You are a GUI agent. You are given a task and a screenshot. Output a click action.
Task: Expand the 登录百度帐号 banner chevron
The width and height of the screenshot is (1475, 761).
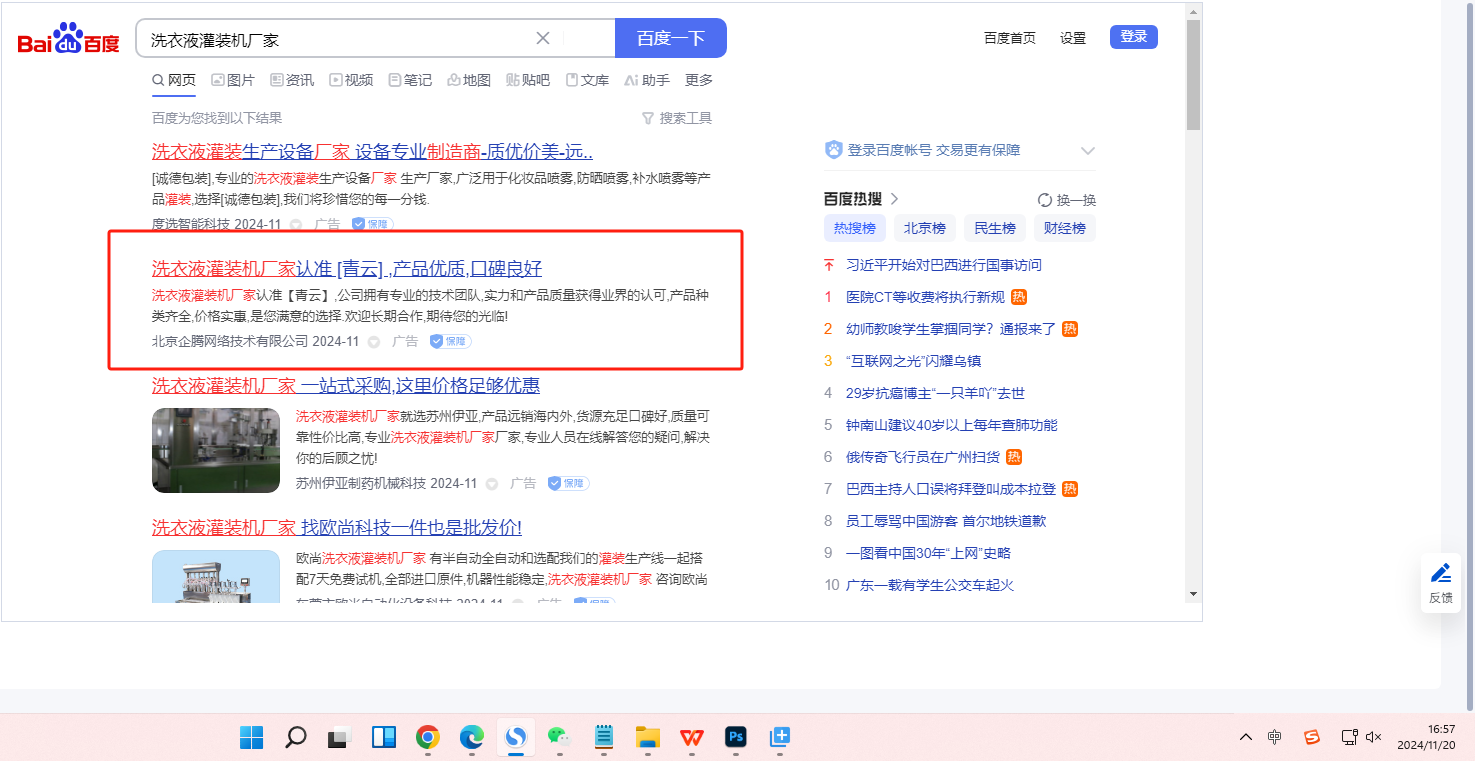pos(1088,151)
